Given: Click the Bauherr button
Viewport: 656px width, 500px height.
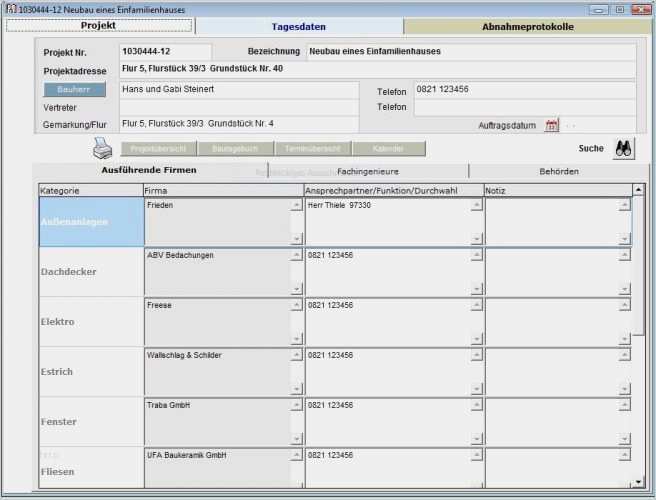Looking at the screenshot, I should coord(74,90).
